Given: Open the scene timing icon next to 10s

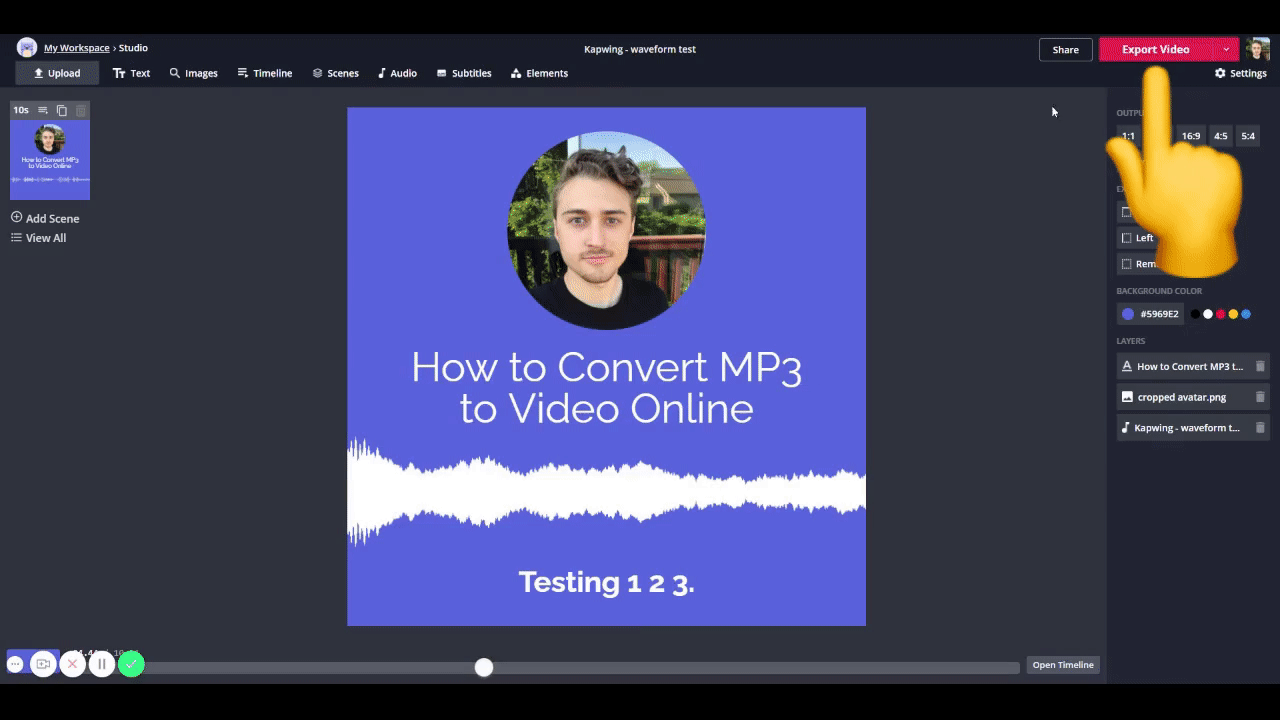Looking at the screenshot, I should point(43,110).
